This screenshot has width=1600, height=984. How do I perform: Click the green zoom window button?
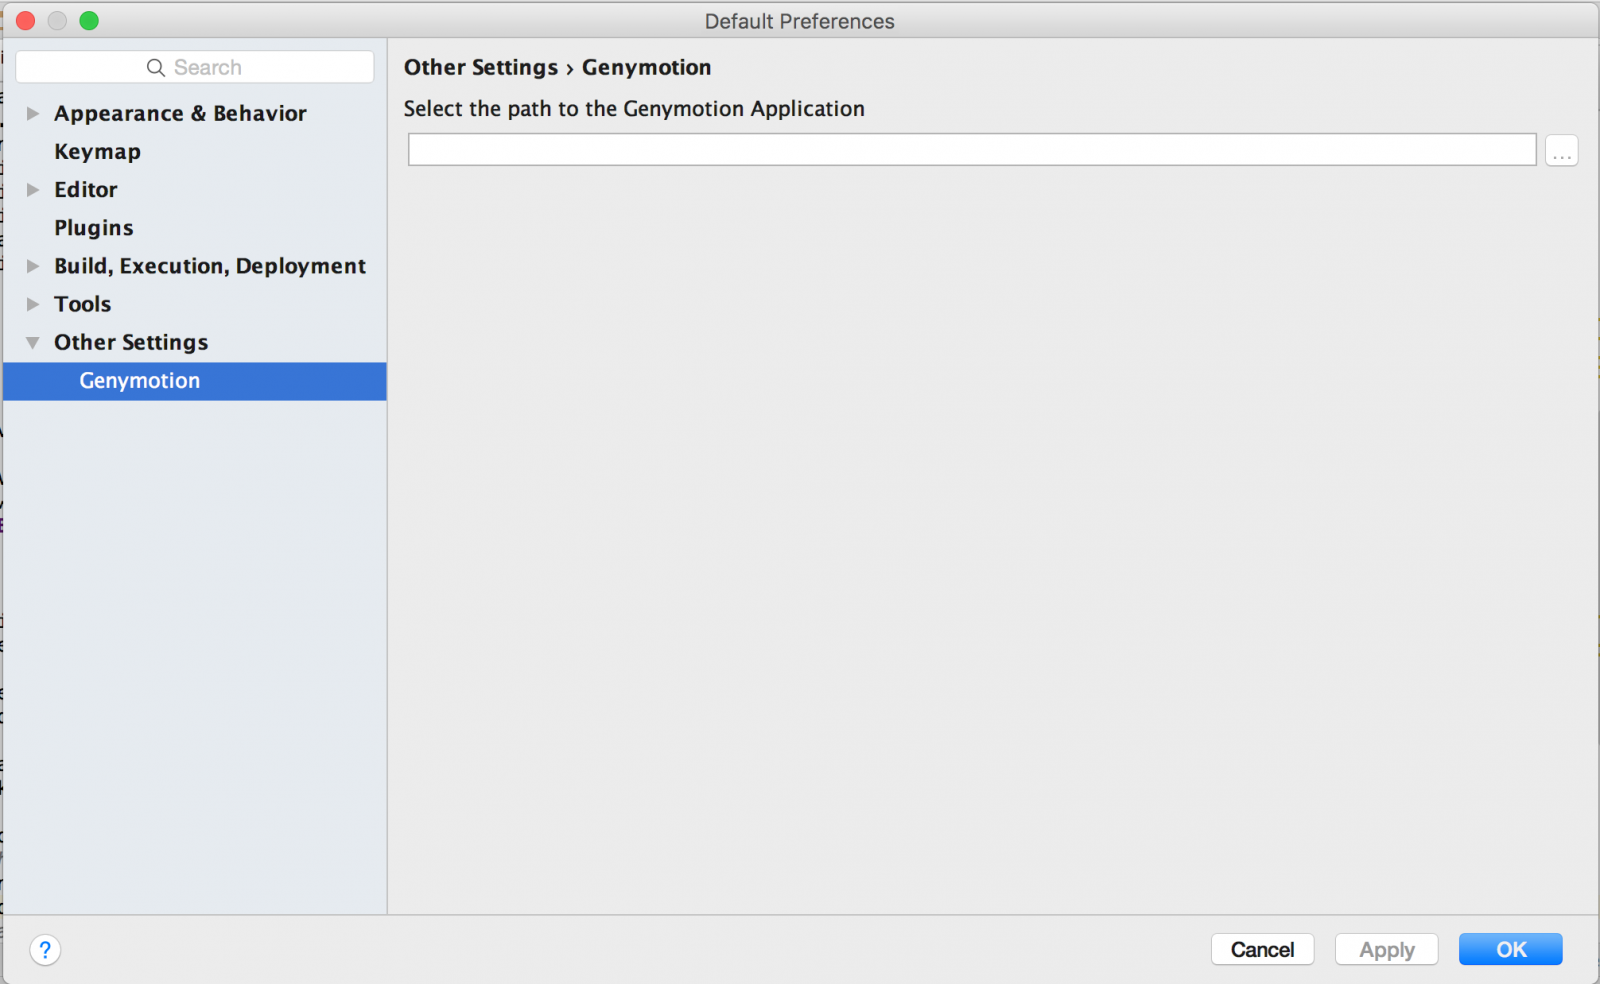89,21
